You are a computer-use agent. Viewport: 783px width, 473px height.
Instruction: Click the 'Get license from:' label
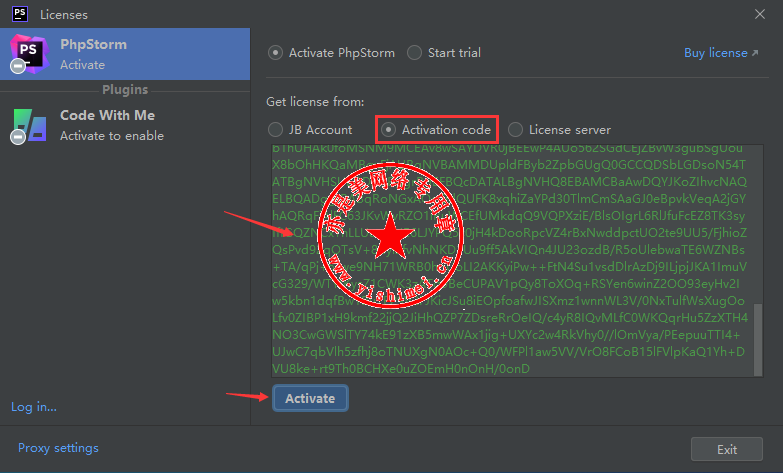pyautogui.click(x=315, y=102)
